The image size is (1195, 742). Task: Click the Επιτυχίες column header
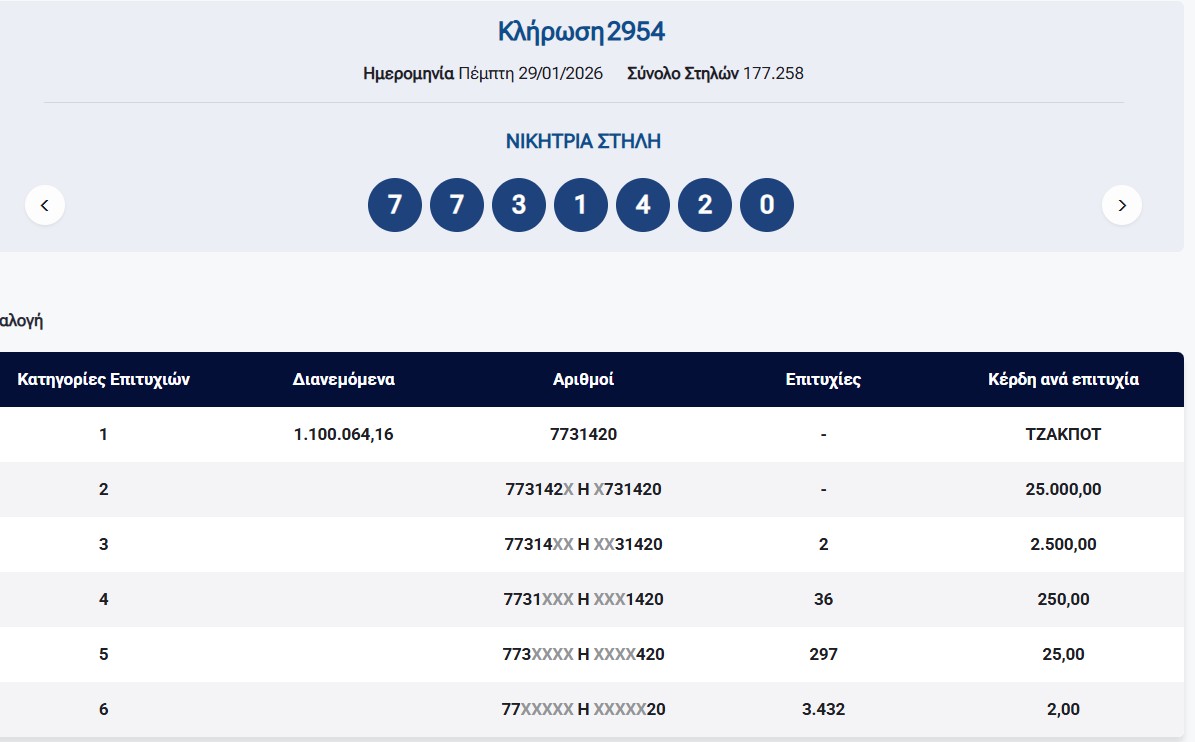823,380
